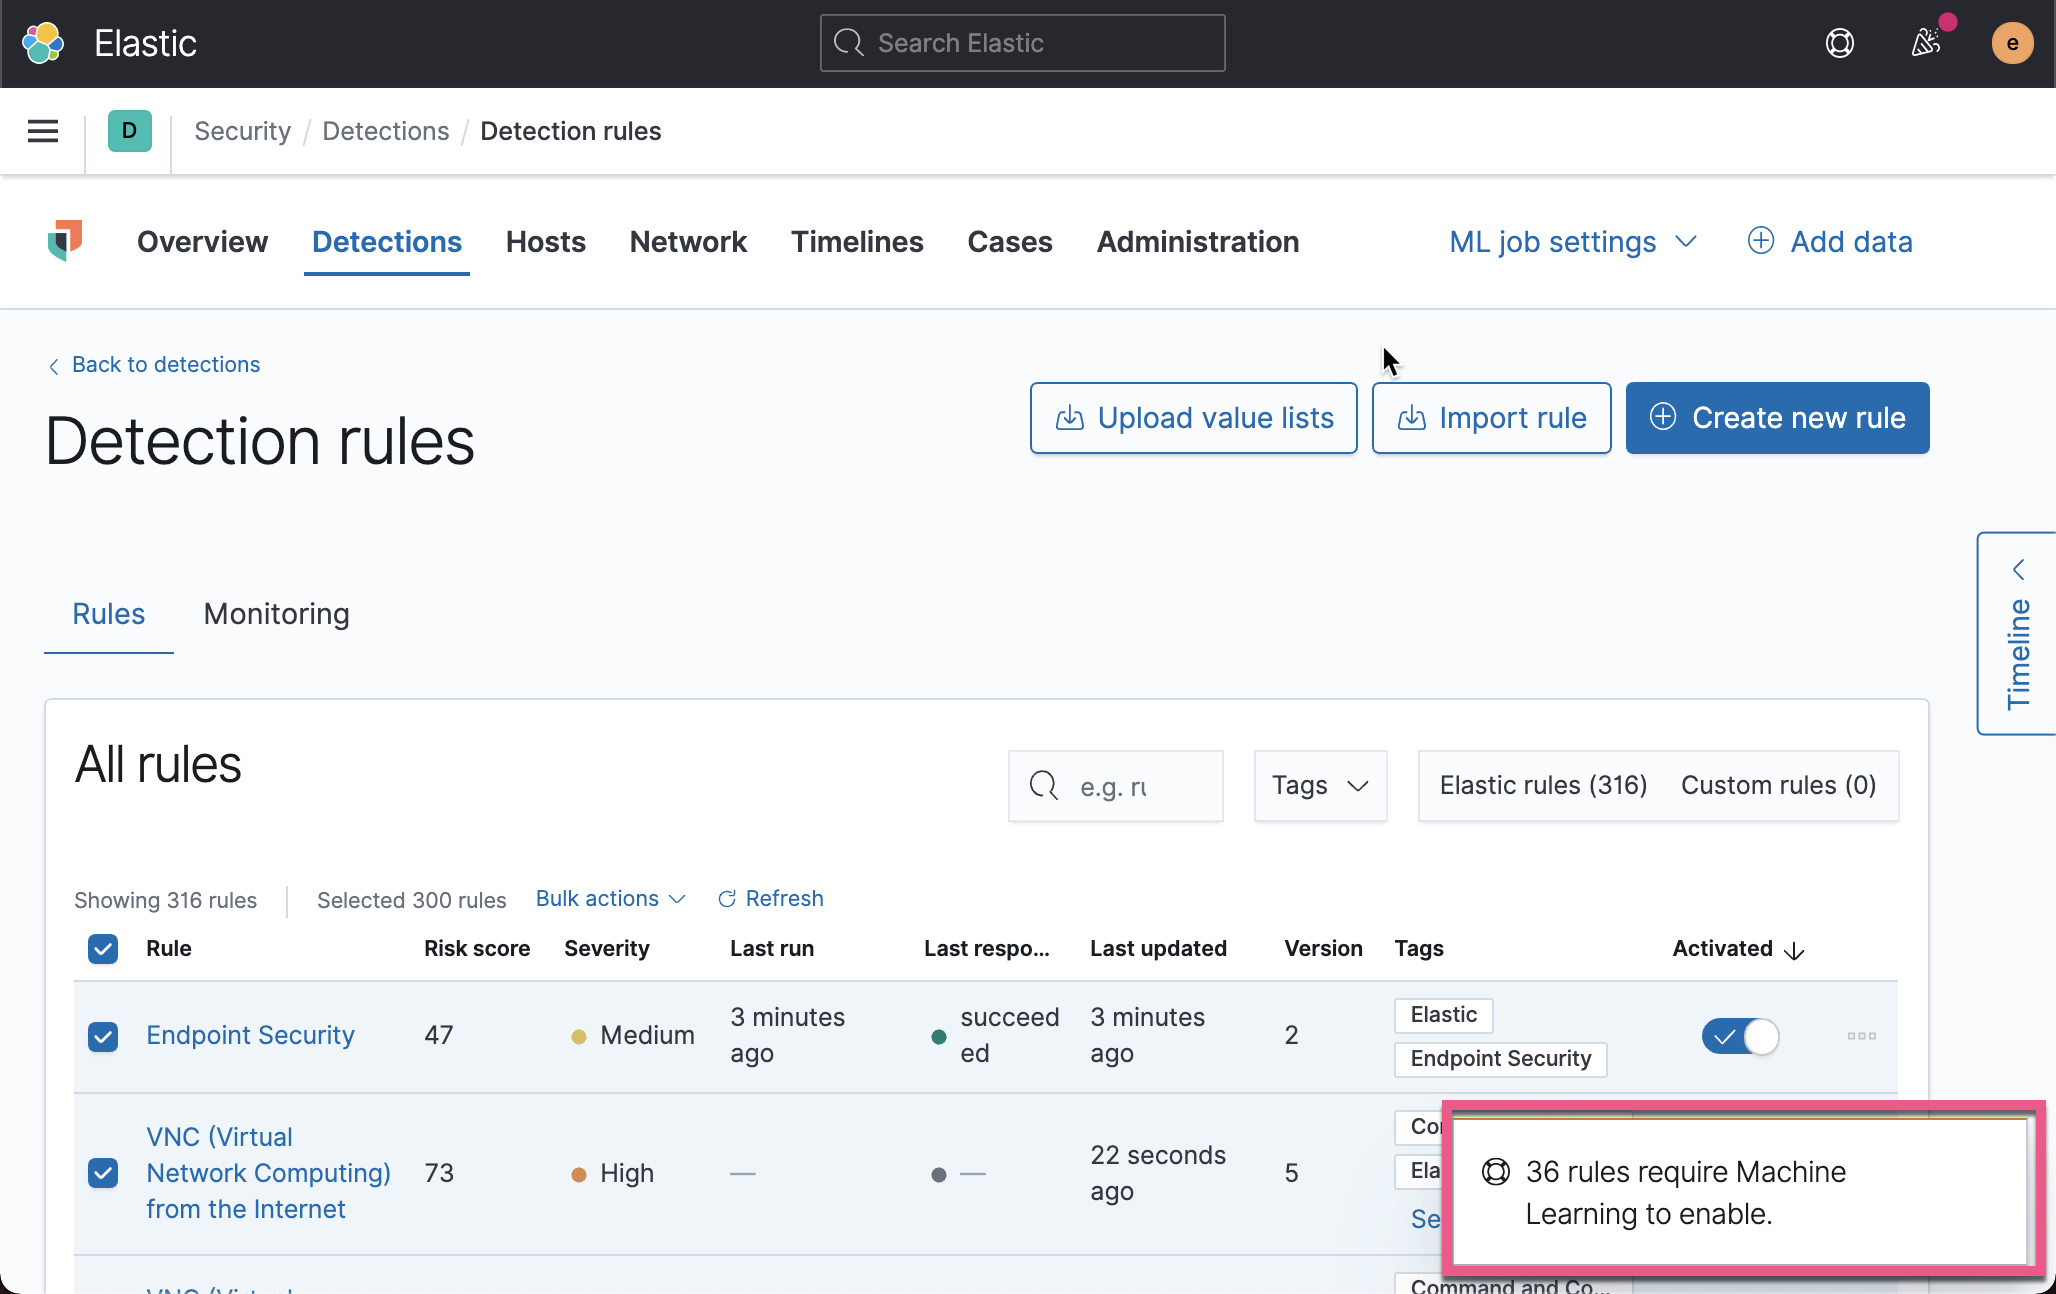Go to the Administration section
The height and width of the screenshot is (1294, 2056).
[1197, 241]
